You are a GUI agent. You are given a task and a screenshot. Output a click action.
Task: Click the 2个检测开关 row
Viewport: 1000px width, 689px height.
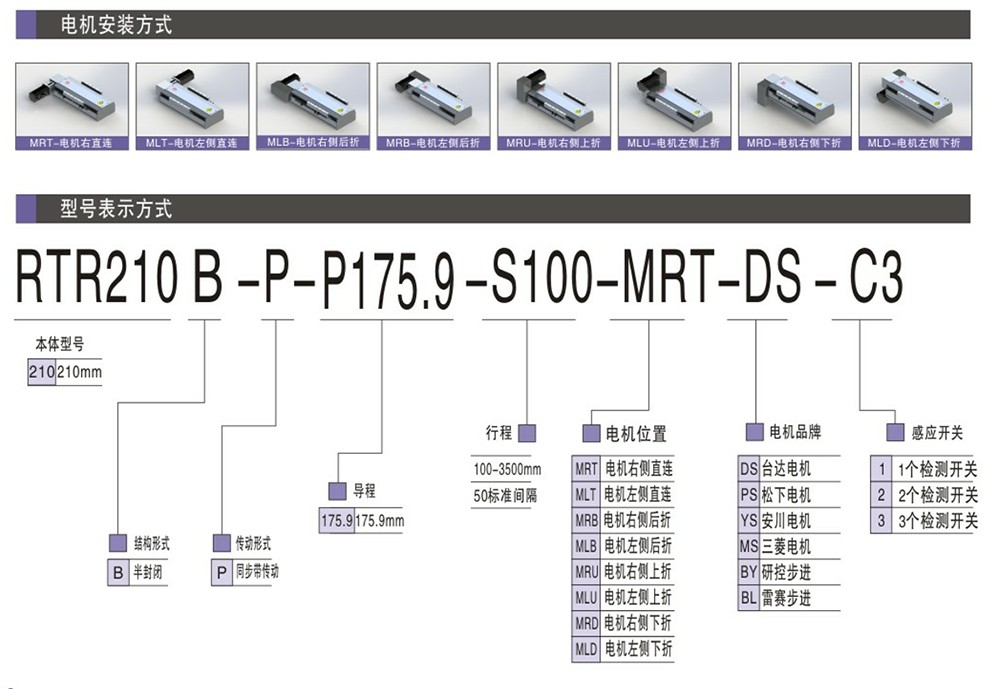click(x=924, y=494)
